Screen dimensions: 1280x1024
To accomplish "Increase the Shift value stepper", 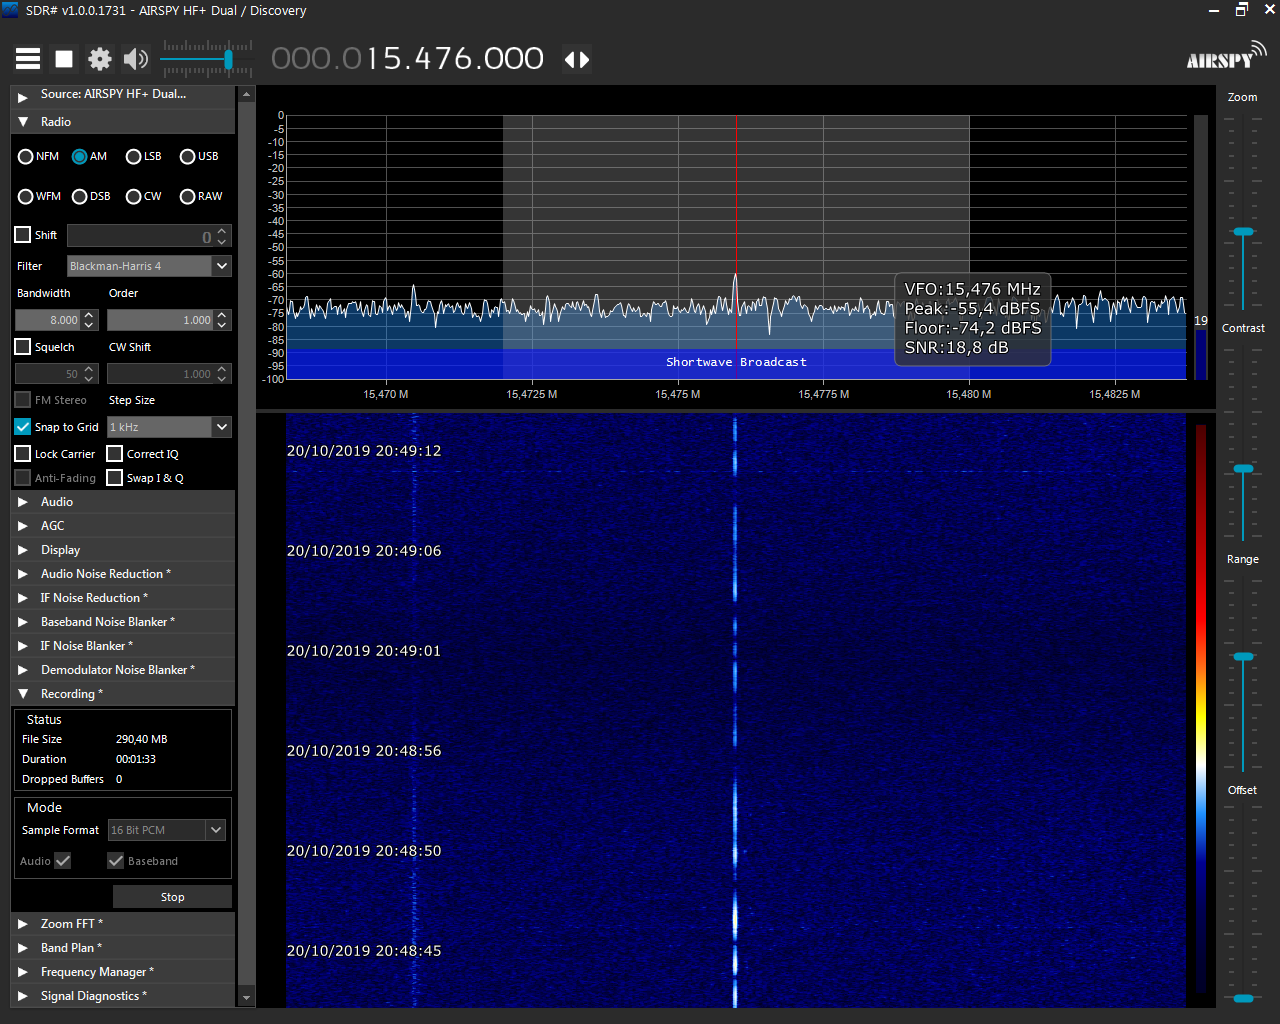I will tap(222, 231).
